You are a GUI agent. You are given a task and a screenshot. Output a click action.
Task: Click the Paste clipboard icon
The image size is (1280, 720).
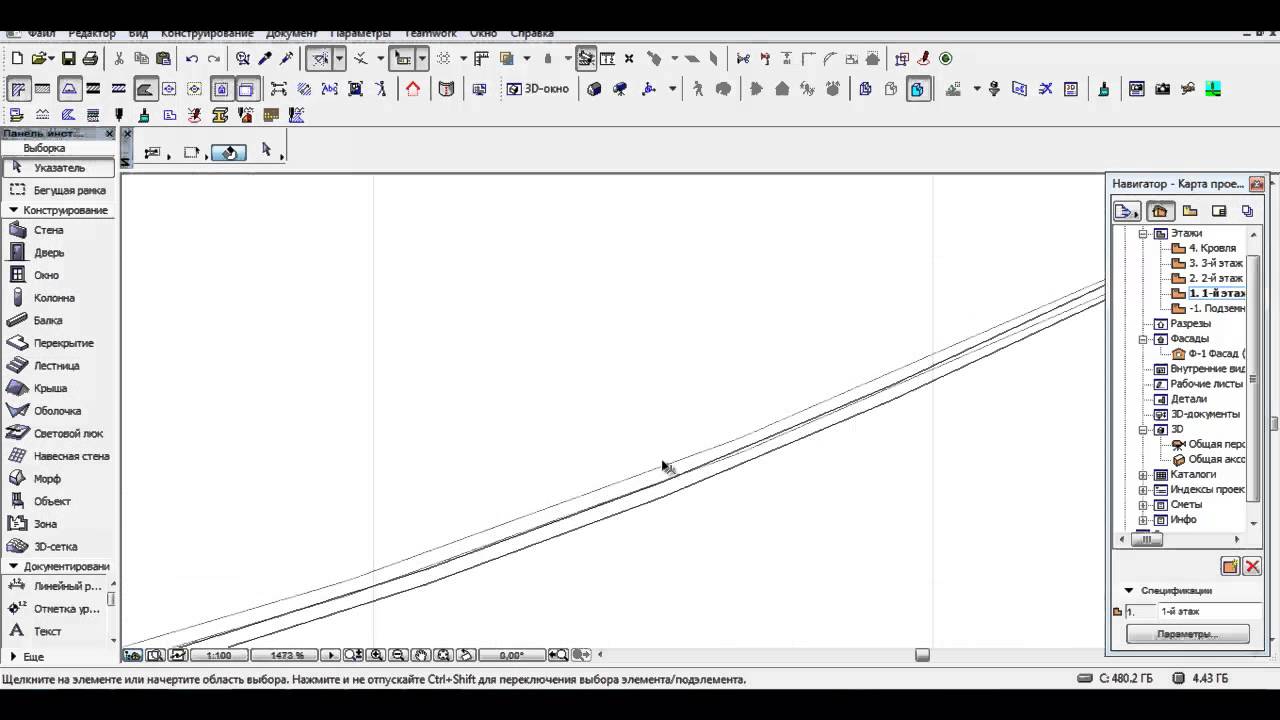pyautogui.click(x=163, y=59)
